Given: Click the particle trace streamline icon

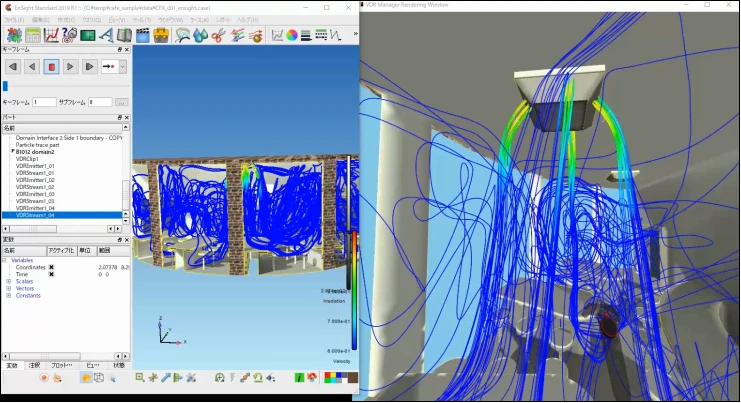Looking at the screenshot, I should 256,35.
